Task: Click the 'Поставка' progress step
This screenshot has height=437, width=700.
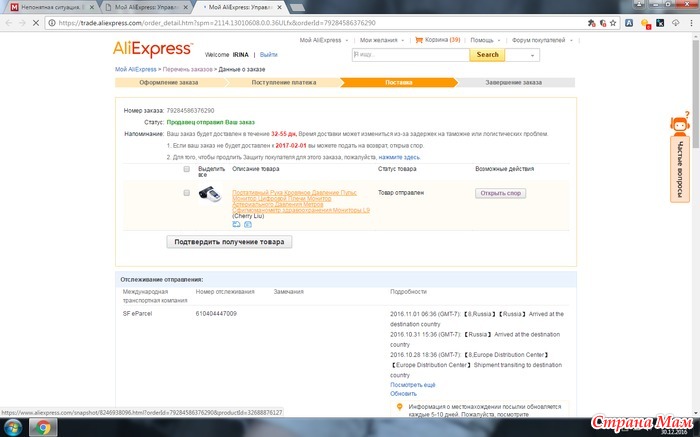Action: 399,83
